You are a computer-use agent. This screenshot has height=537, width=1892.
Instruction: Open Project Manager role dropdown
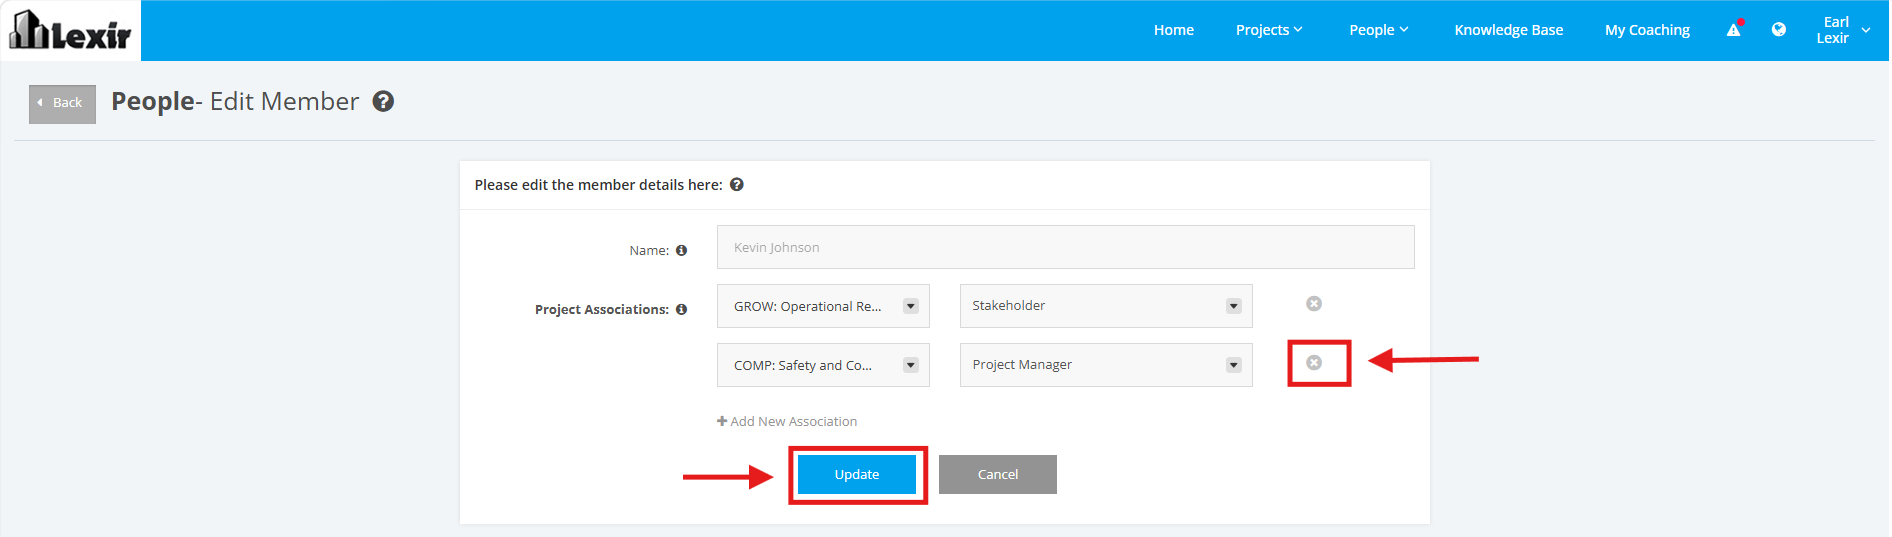(x=1106, y=365)
